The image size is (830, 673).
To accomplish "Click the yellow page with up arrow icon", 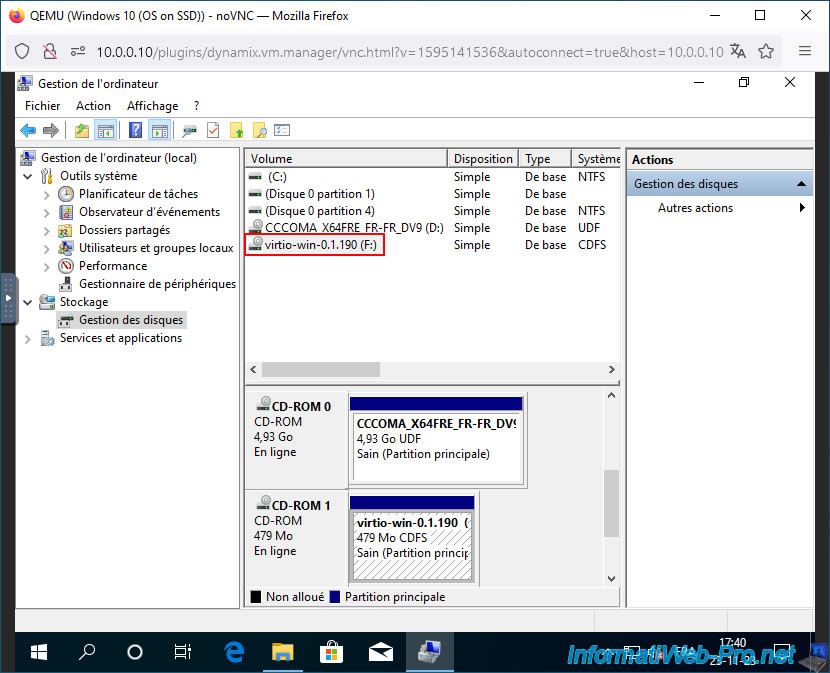I will click(236, 130).
